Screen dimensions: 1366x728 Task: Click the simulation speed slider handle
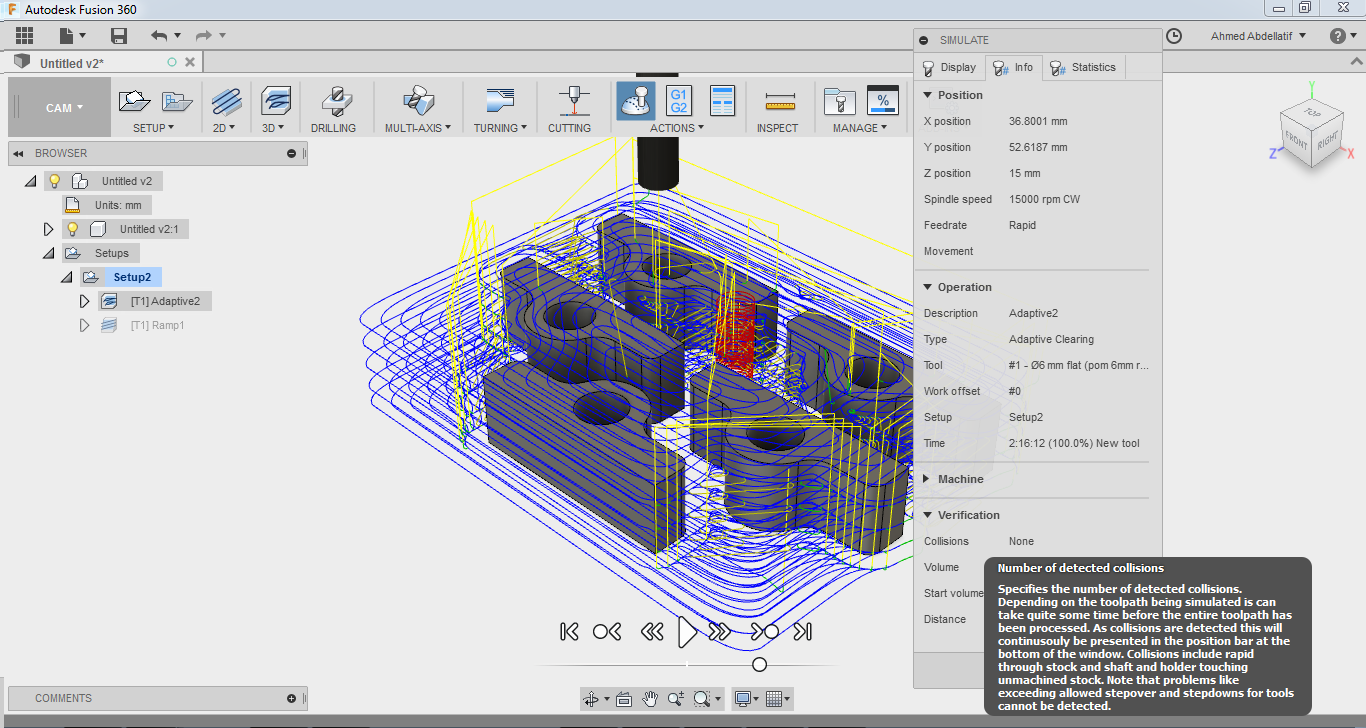click(759, 664)
